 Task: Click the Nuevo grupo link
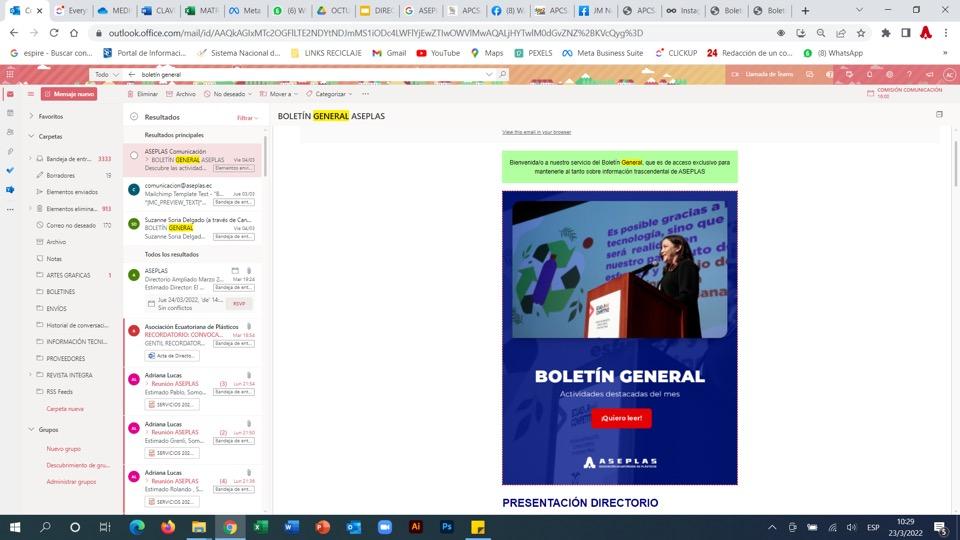[64, 448]
